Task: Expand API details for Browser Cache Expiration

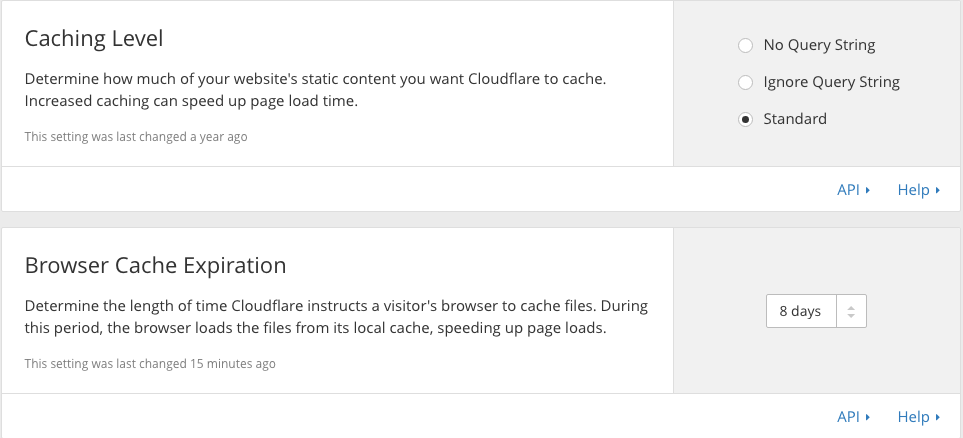Action: pyautogui.click(x=848, y=417)
